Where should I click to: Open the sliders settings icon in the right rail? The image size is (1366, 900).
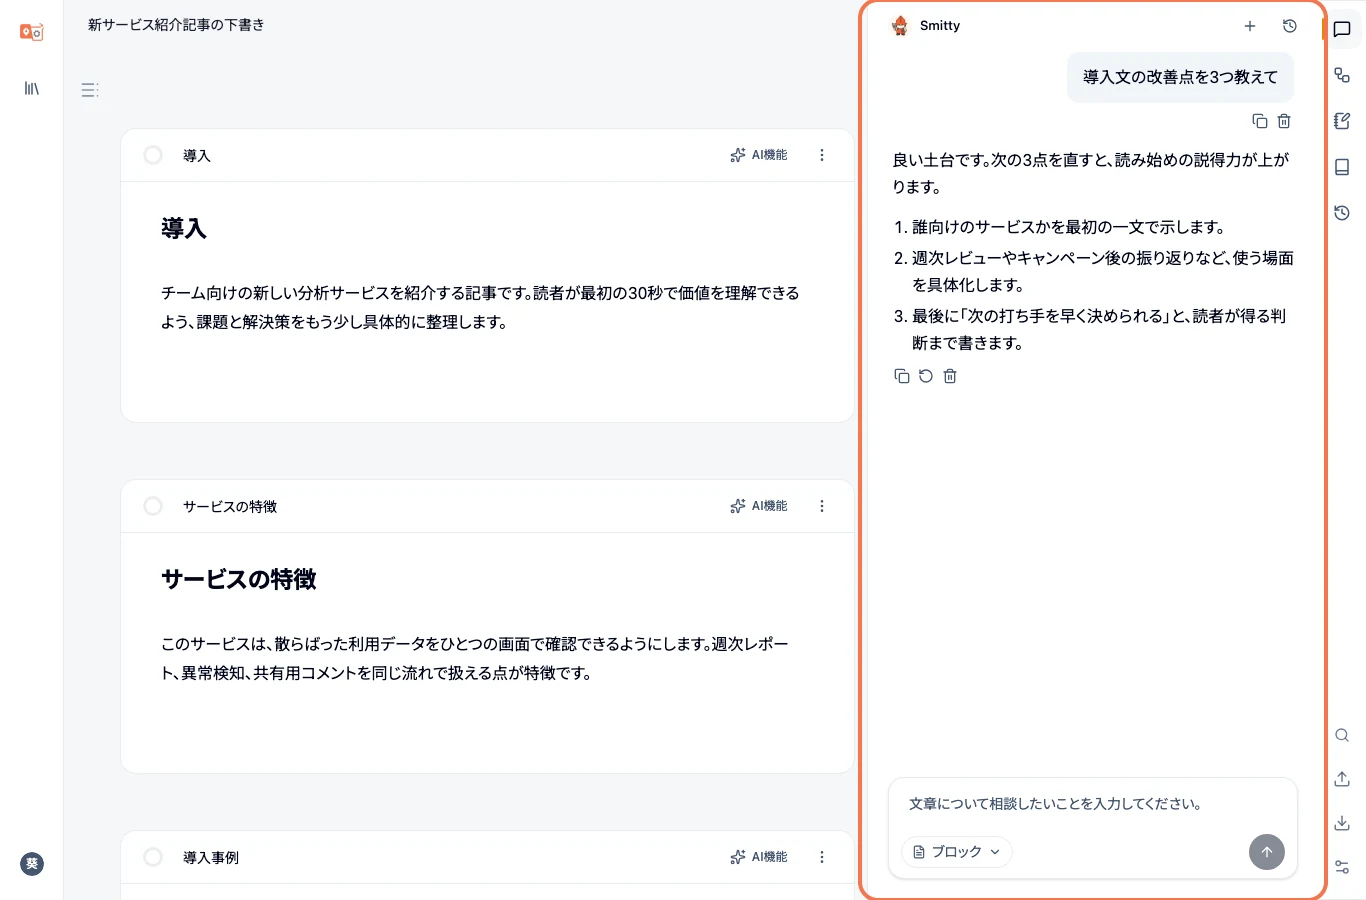pos(1342,867)
